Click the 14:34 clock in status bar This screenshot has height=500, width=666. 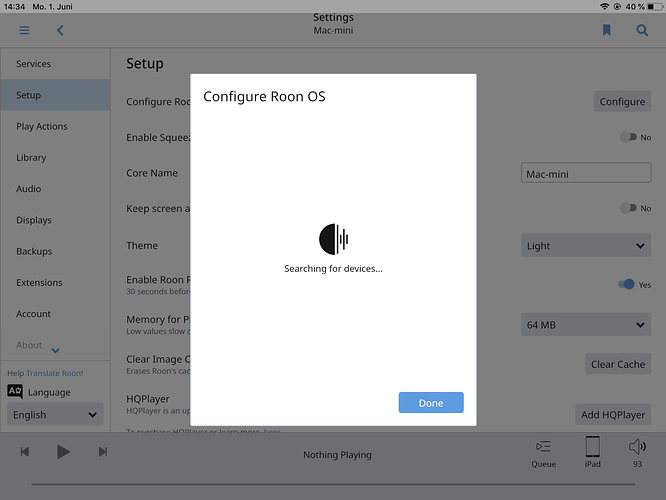coord(14,6)
